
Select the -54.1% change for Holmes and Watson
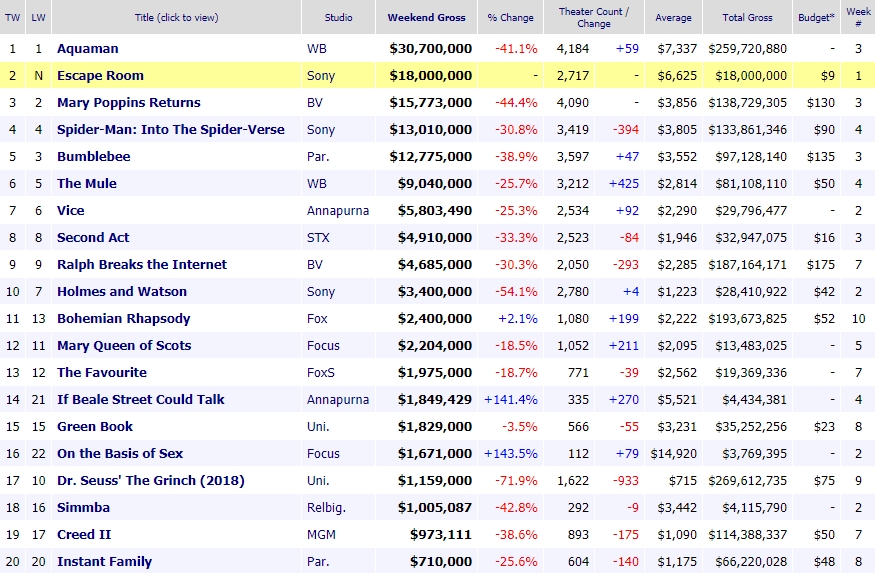pyautogui.click(x=516, y=291)
